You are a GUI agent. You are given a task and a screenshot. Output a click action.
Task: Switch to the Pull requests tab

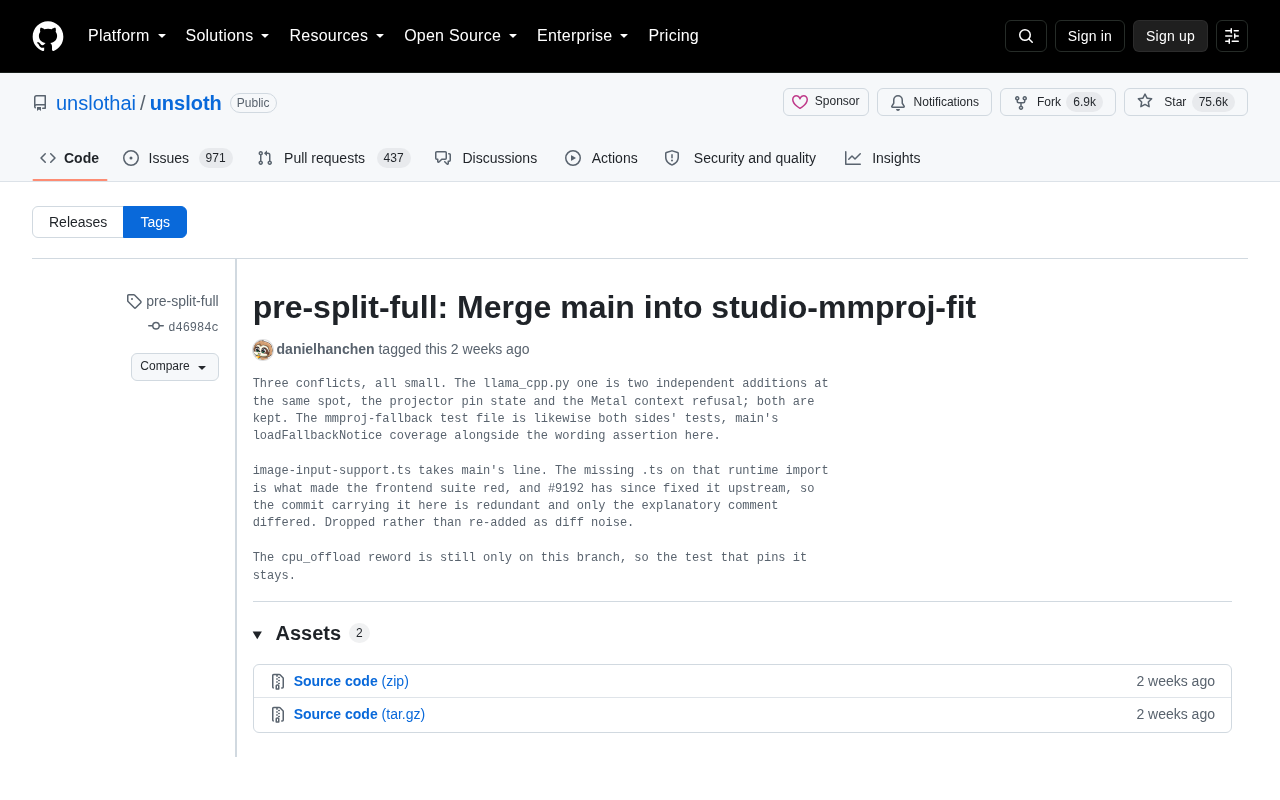(x=334, y=158)
